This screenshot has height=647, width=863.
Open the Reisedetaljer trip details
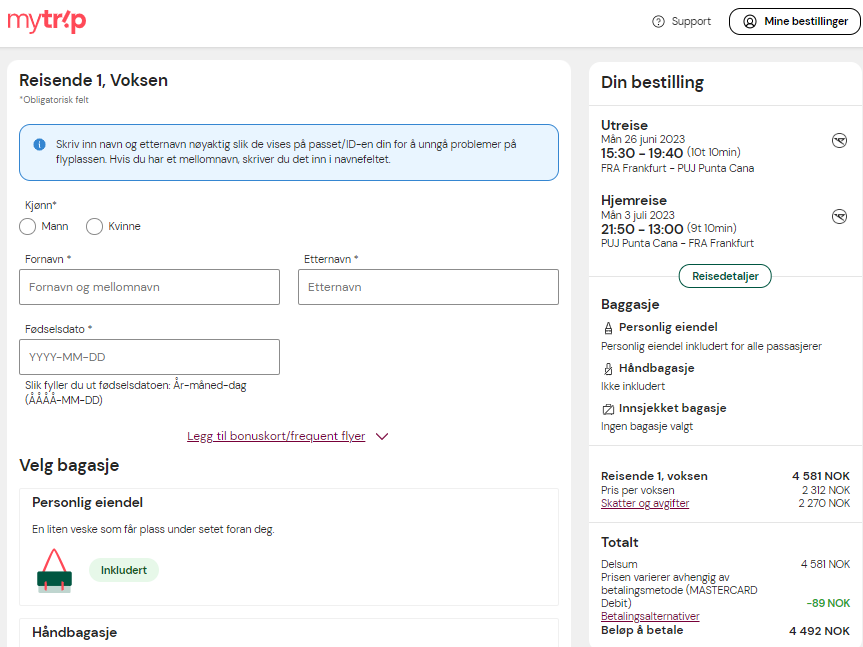(725, 276)
